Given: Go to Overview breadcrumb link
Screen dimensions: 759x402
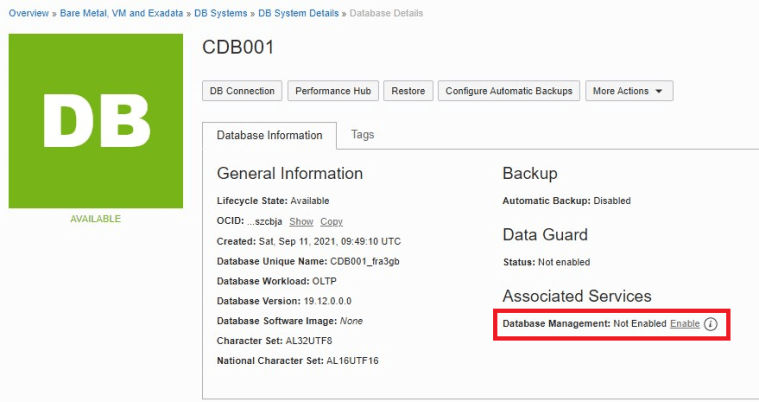Looking at the screenshot, I should [29, 13].
